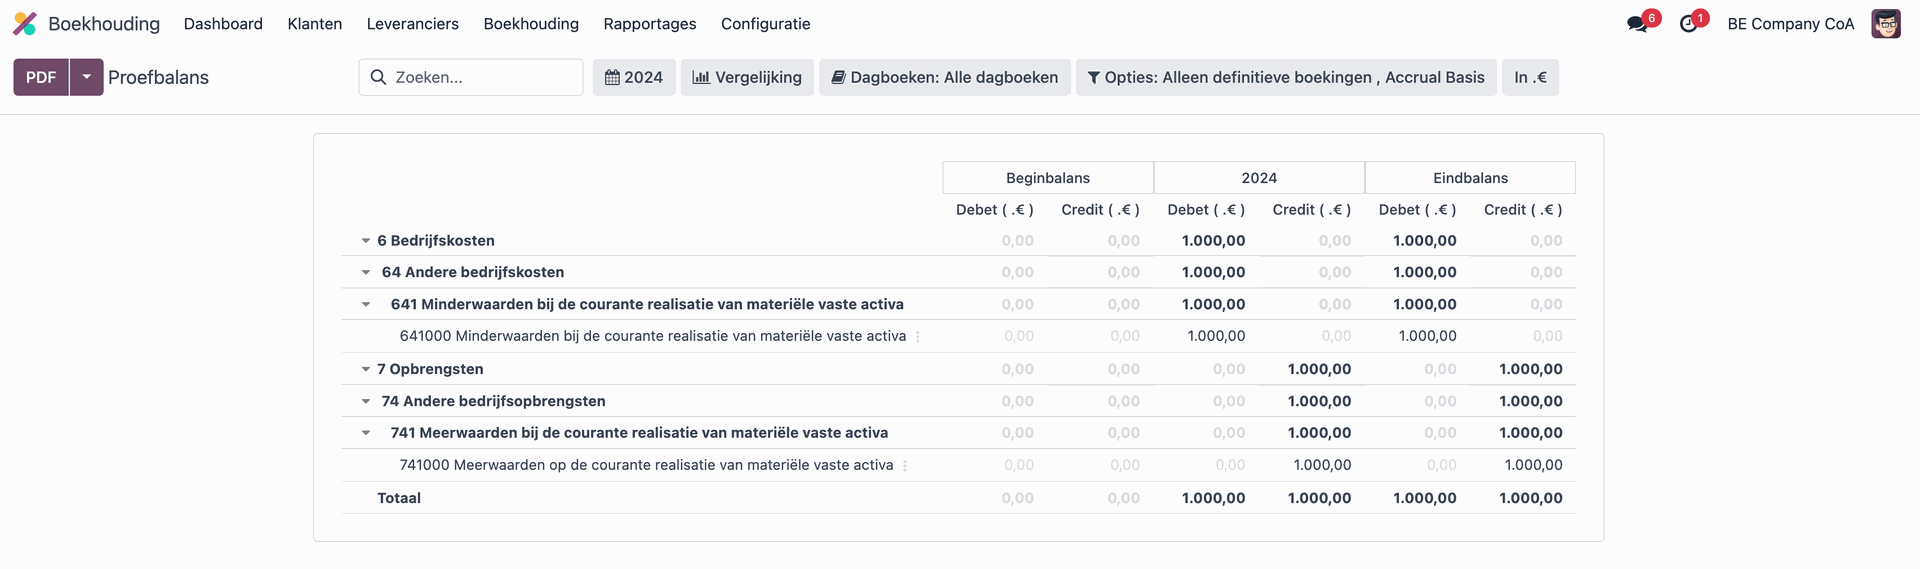Collapse the 6 Bedrijfskosten group
The height and width of the screenshot is (569, 1920).
pyautogui.click(x=366, y=241)
